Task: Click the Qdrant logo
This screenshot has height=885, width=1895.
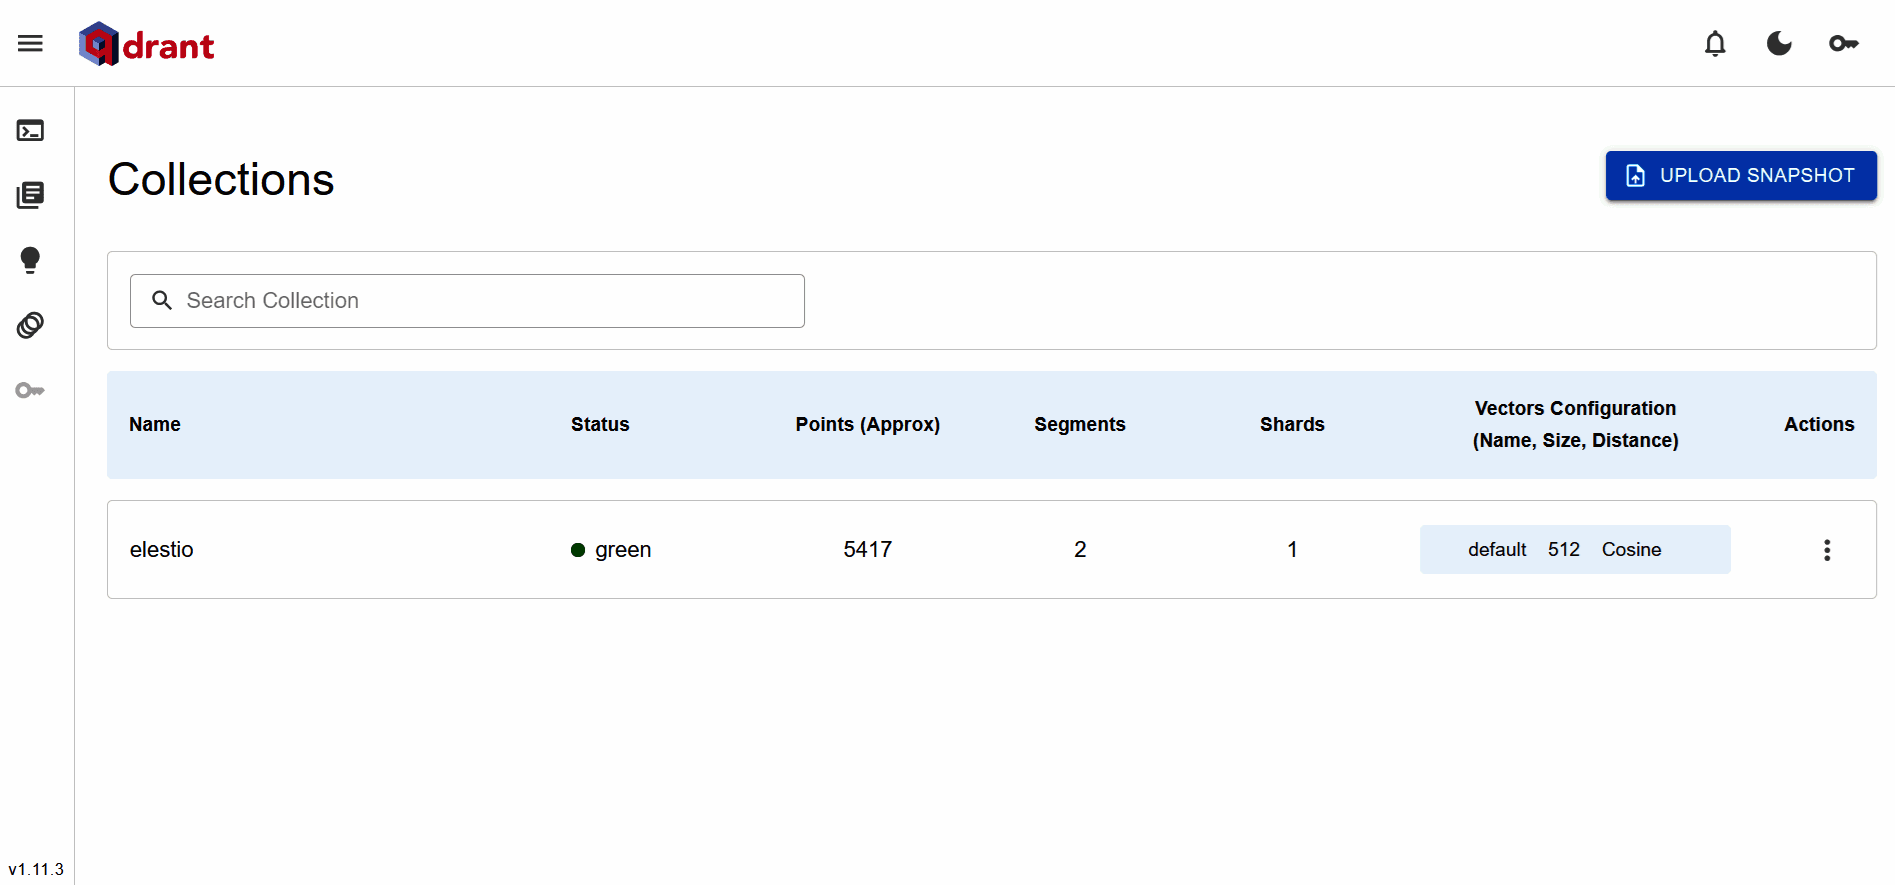Action: pyautogui.click(x=147, y=44)
